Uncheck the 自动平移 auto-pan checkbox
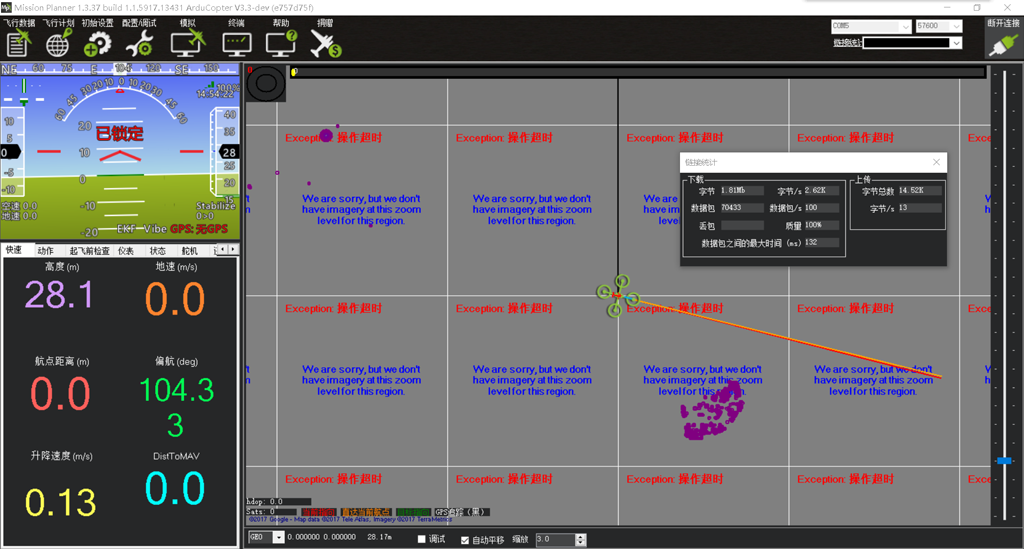Viewport: 1024px width, 549px height. 465,540
